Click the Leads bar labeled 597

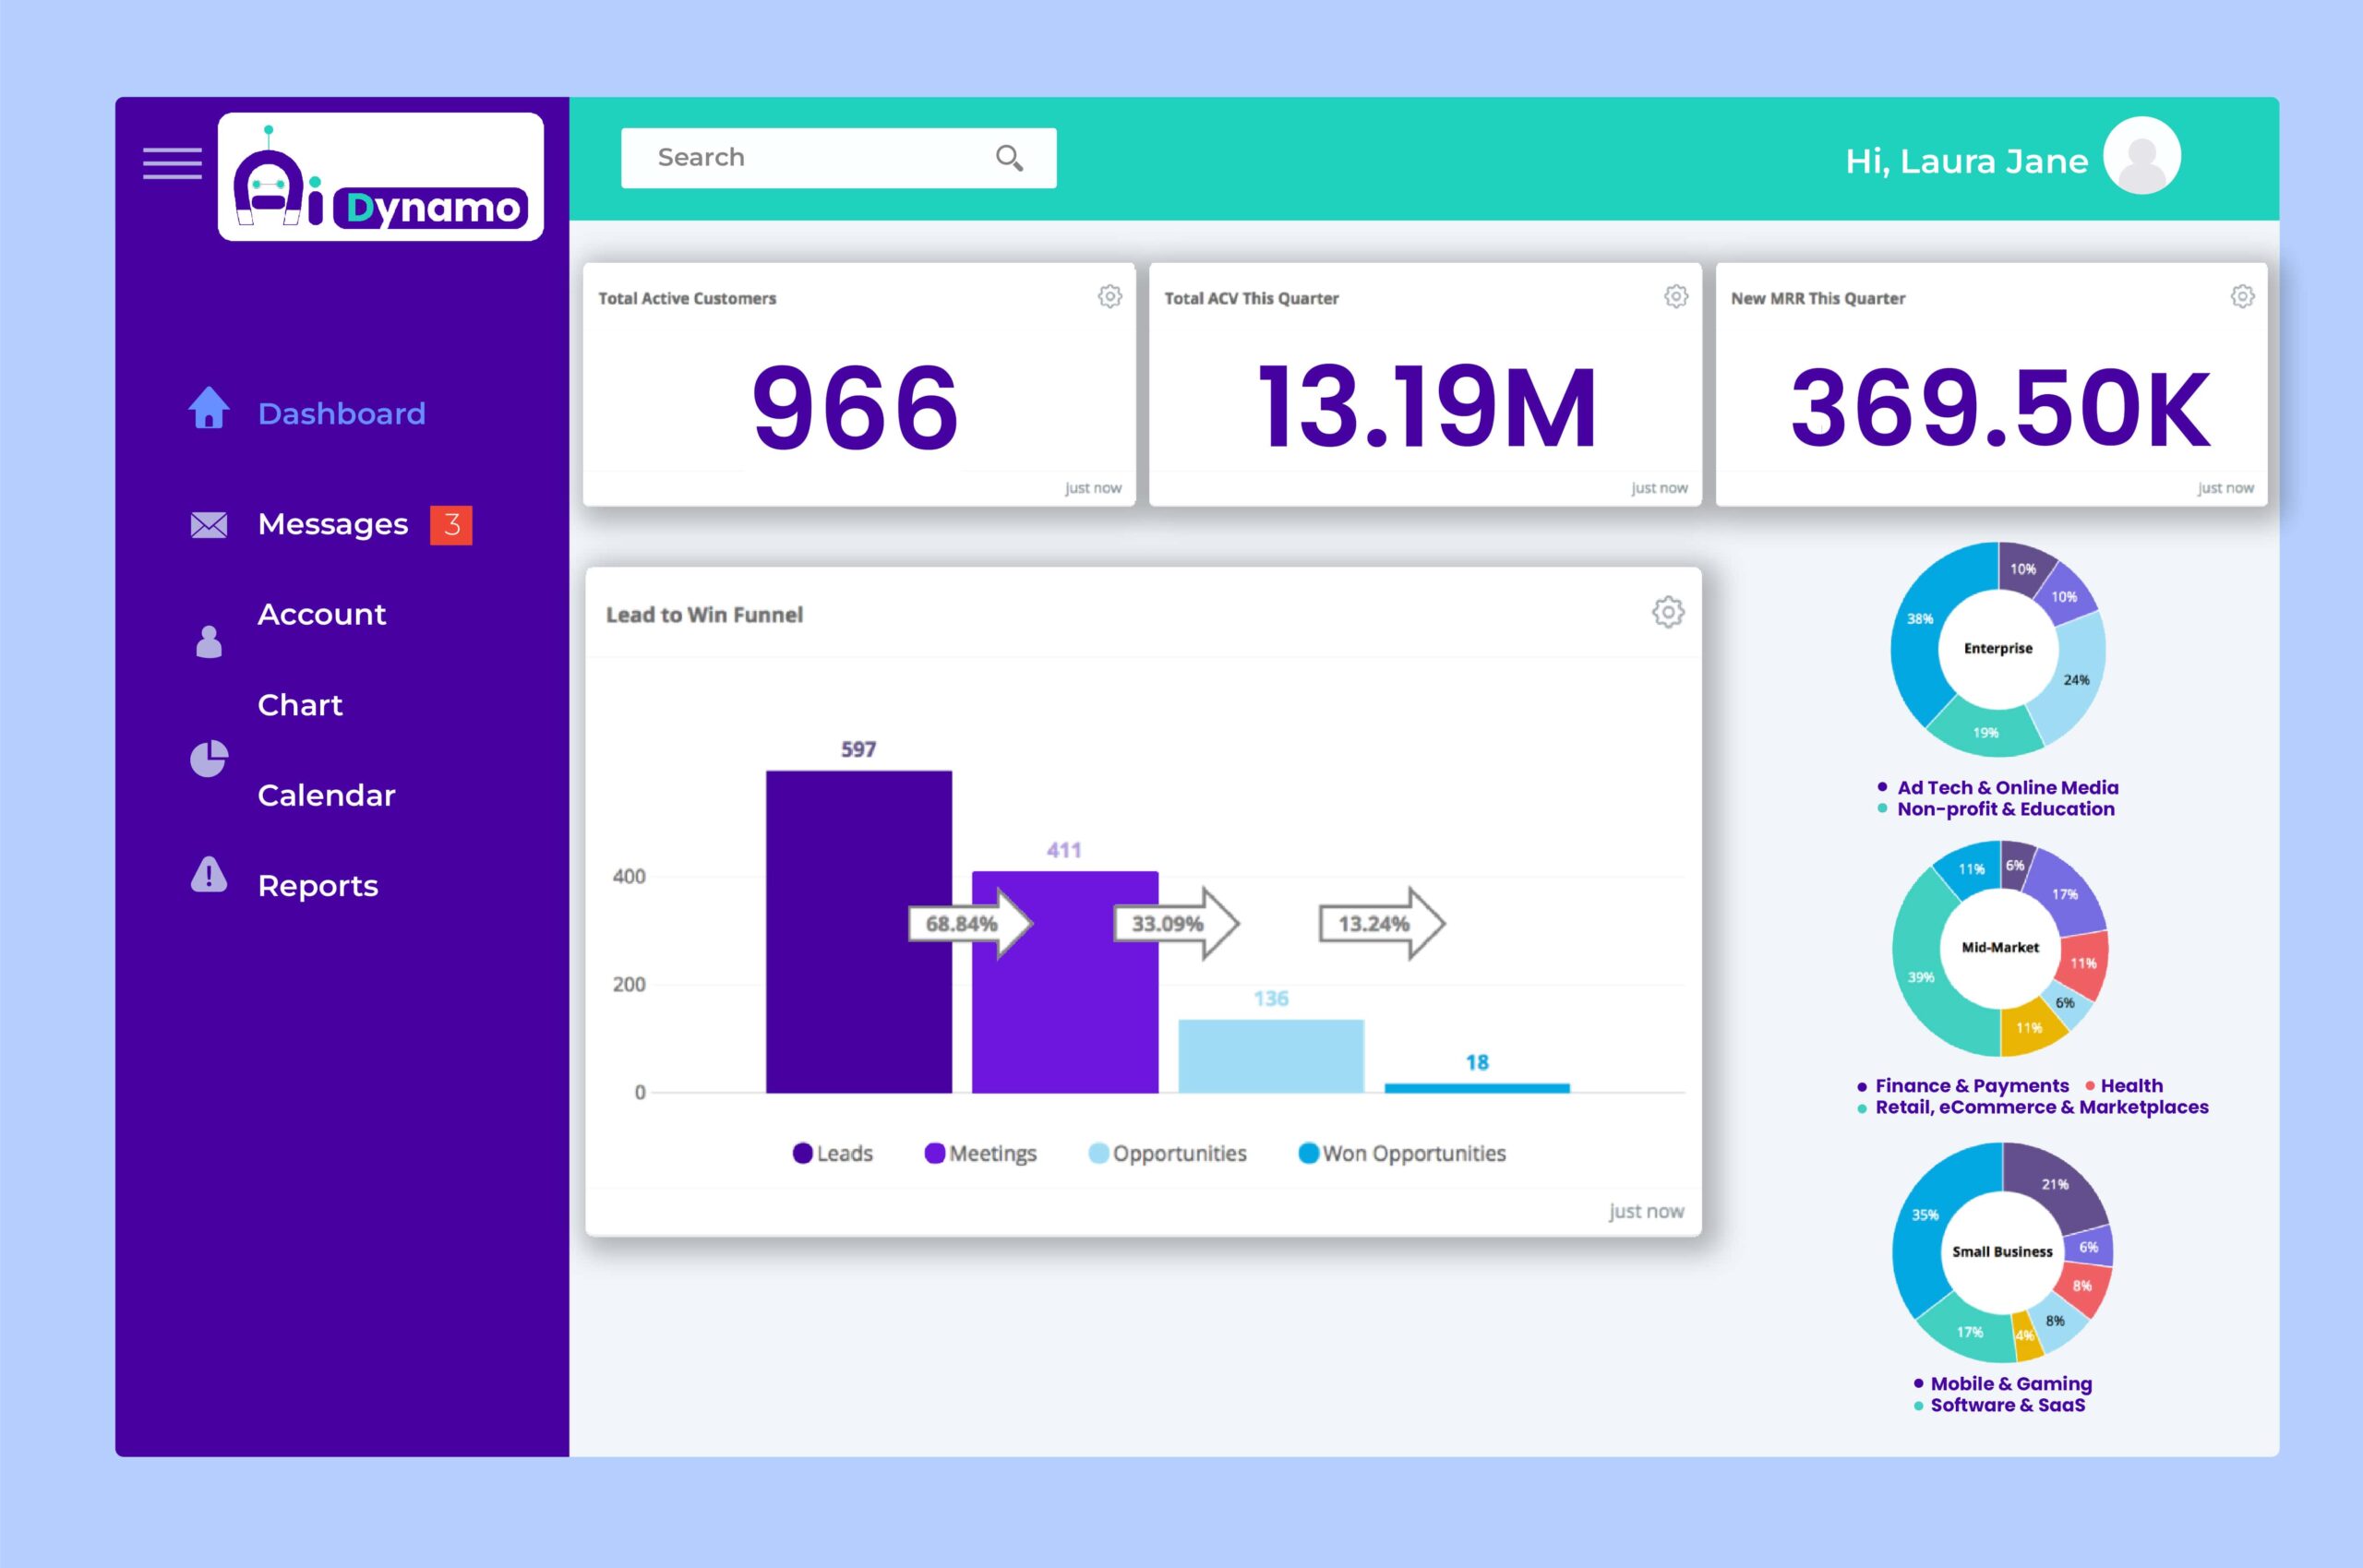pyautogui.click(x=858, y=931)
